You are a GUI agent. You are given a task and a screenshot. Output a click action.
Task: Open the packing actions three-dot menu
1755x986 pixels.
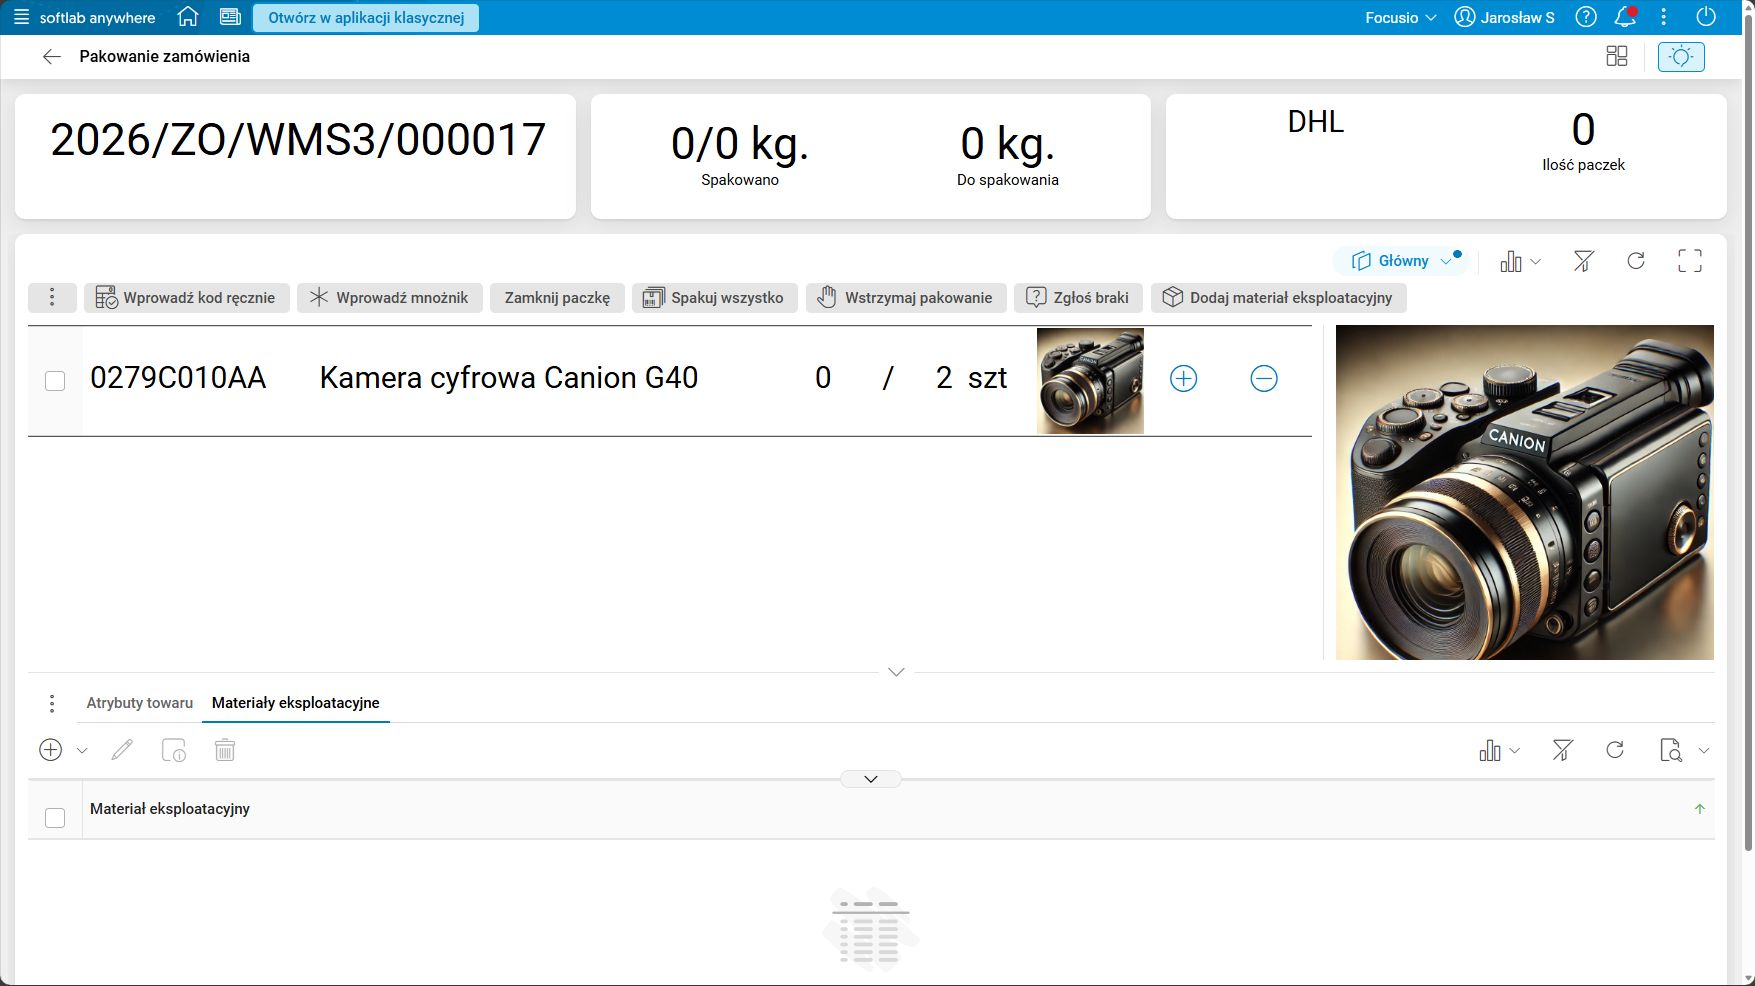pyautogui.click(x=52, y=298)
